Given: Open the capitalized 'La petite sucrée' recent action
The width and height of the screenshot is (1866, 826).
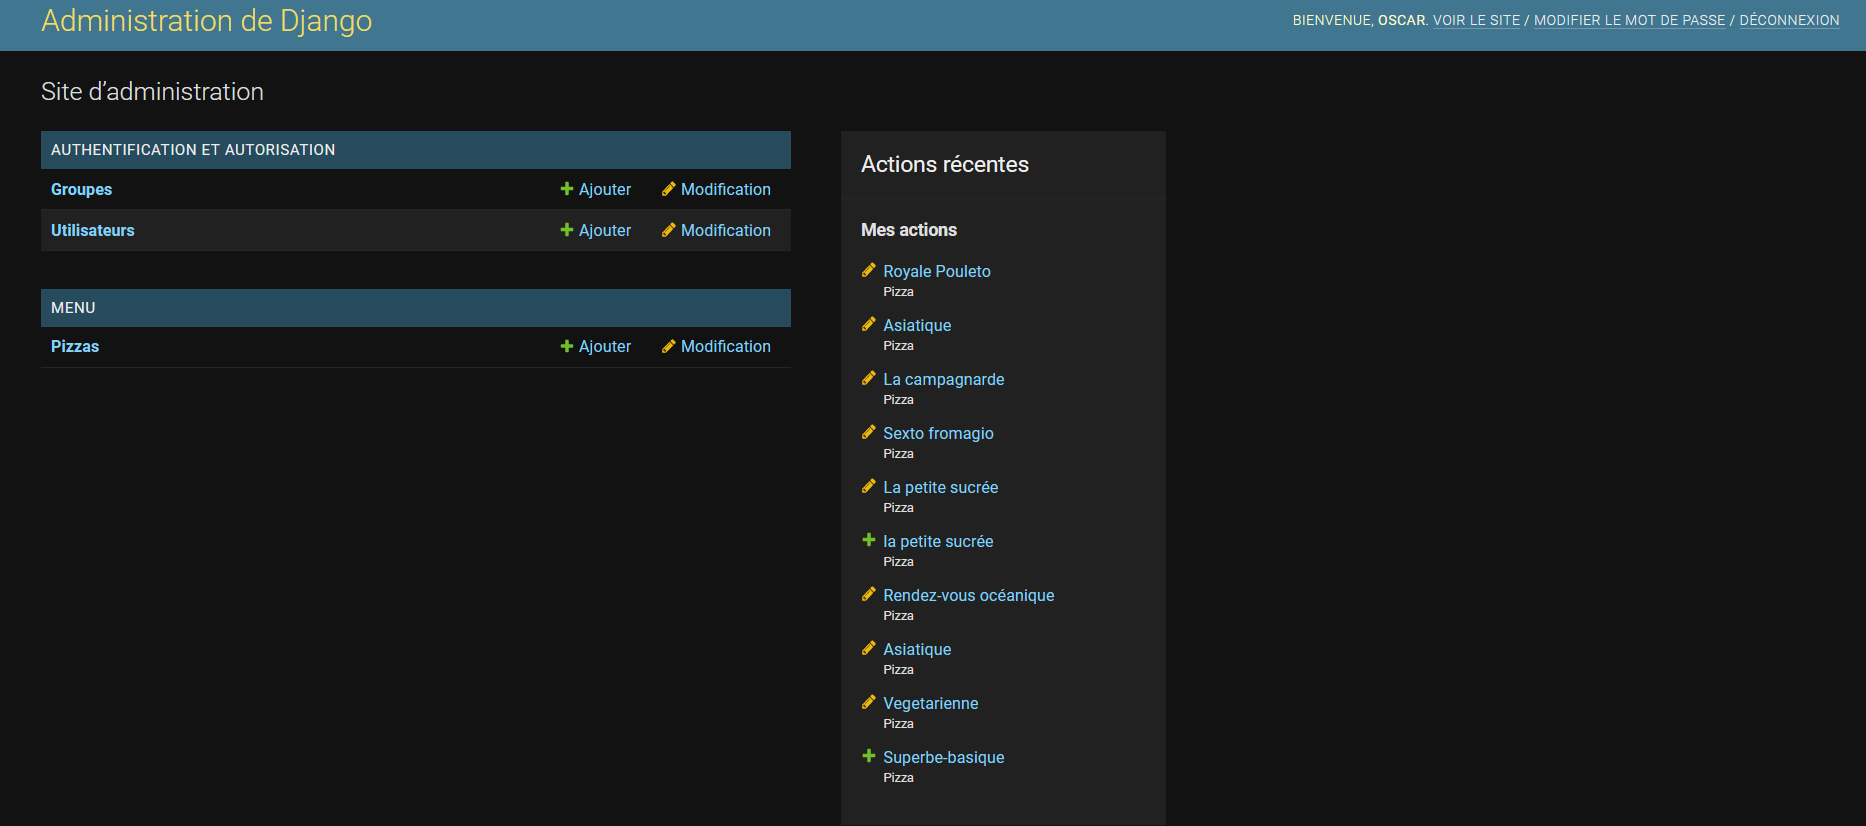Looking at the screenshot, I should pos(940,487).
